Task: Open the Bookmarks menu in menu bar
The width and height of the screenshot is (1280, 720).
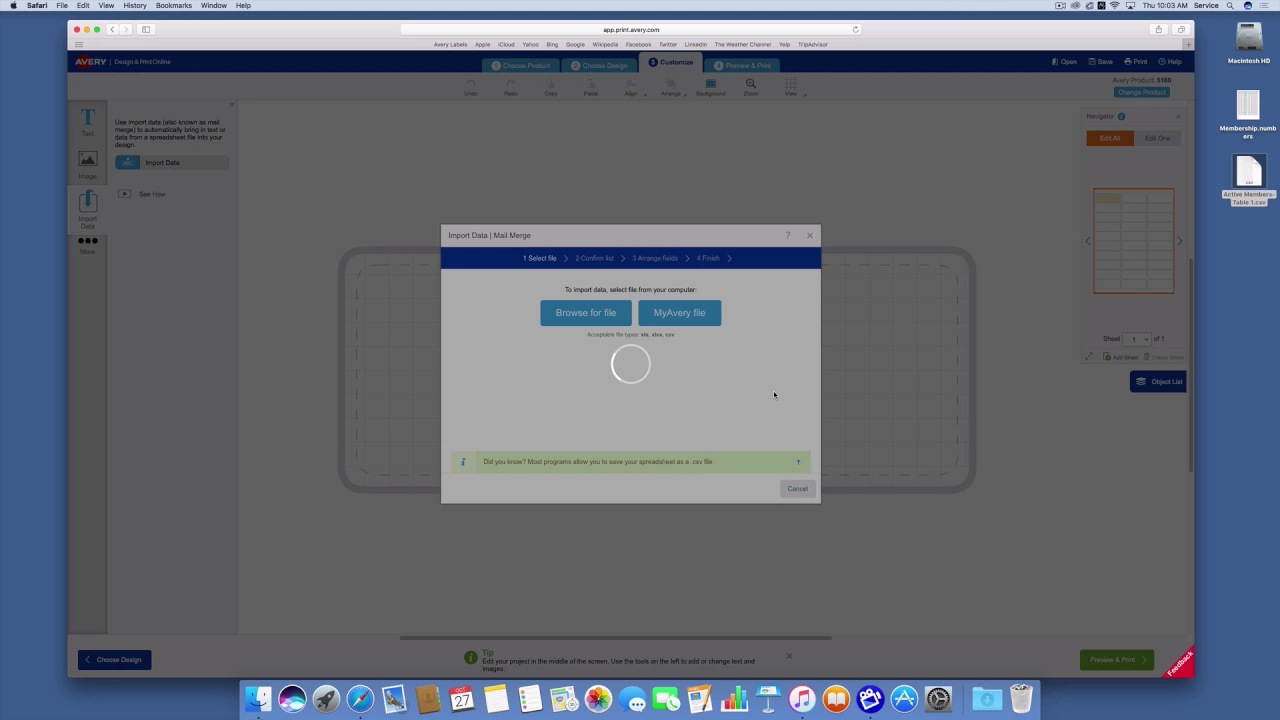Action: [173, 6]
